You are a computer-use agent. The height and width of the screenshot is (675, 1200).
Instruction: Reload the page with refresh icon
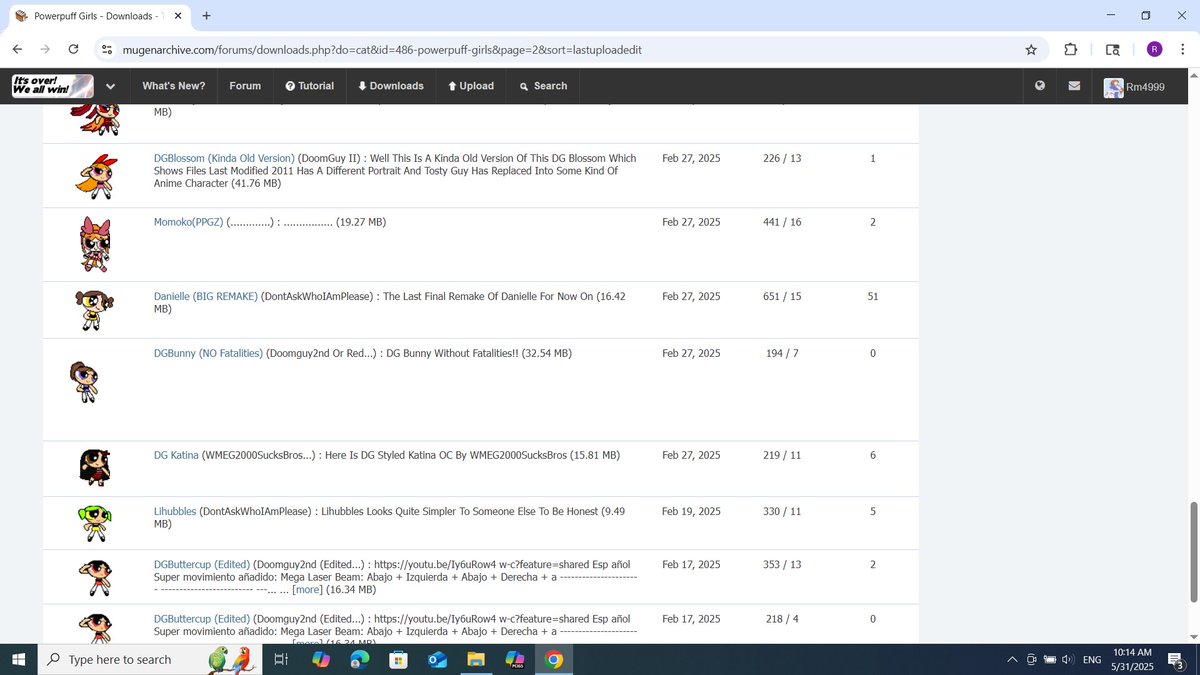coord(73,49)
